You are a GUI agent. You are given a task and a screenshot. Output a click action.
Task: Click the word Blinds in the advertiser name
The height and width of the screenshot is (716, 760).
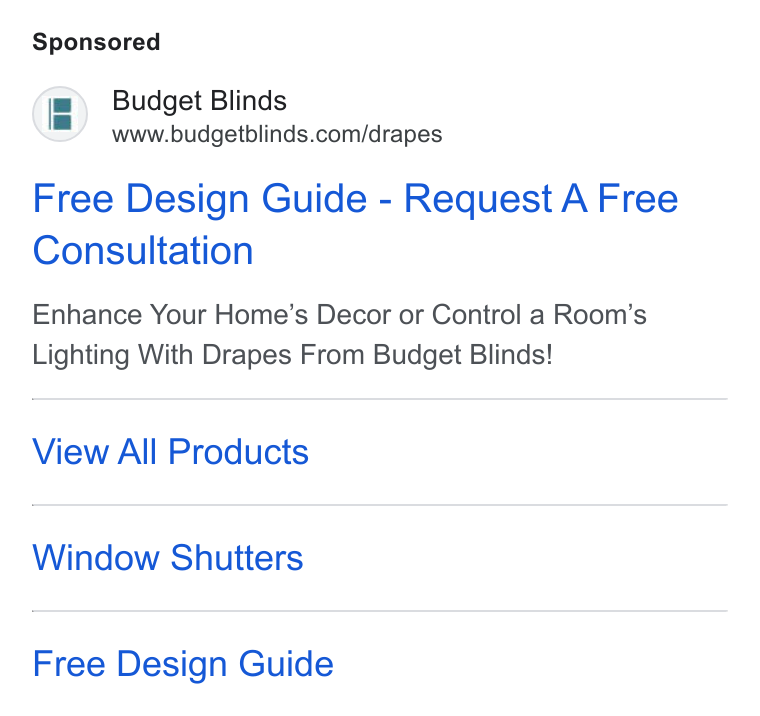[249, 101]
